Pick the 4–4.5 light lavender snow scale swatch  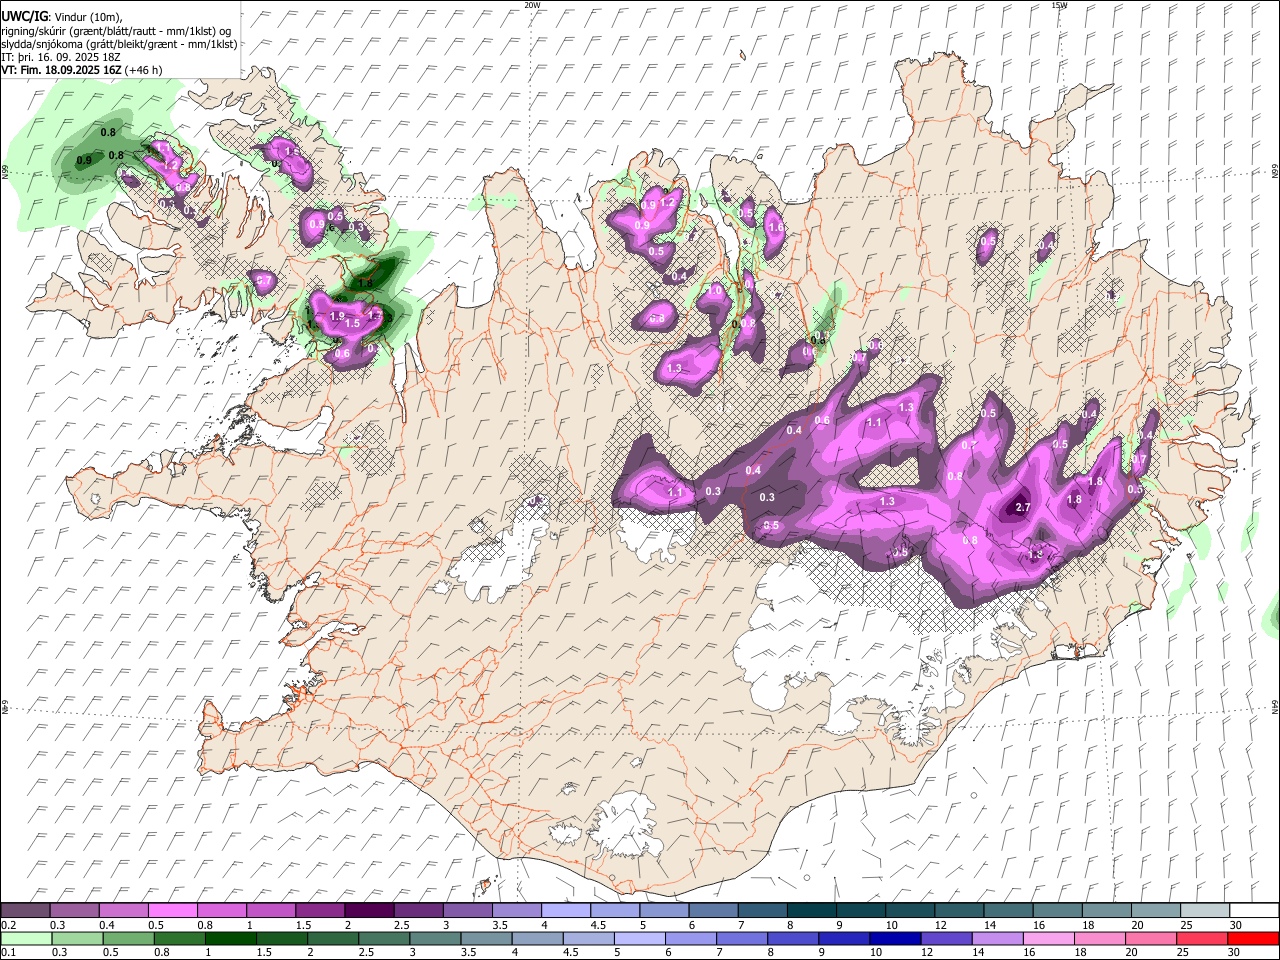tap(565, 911)
